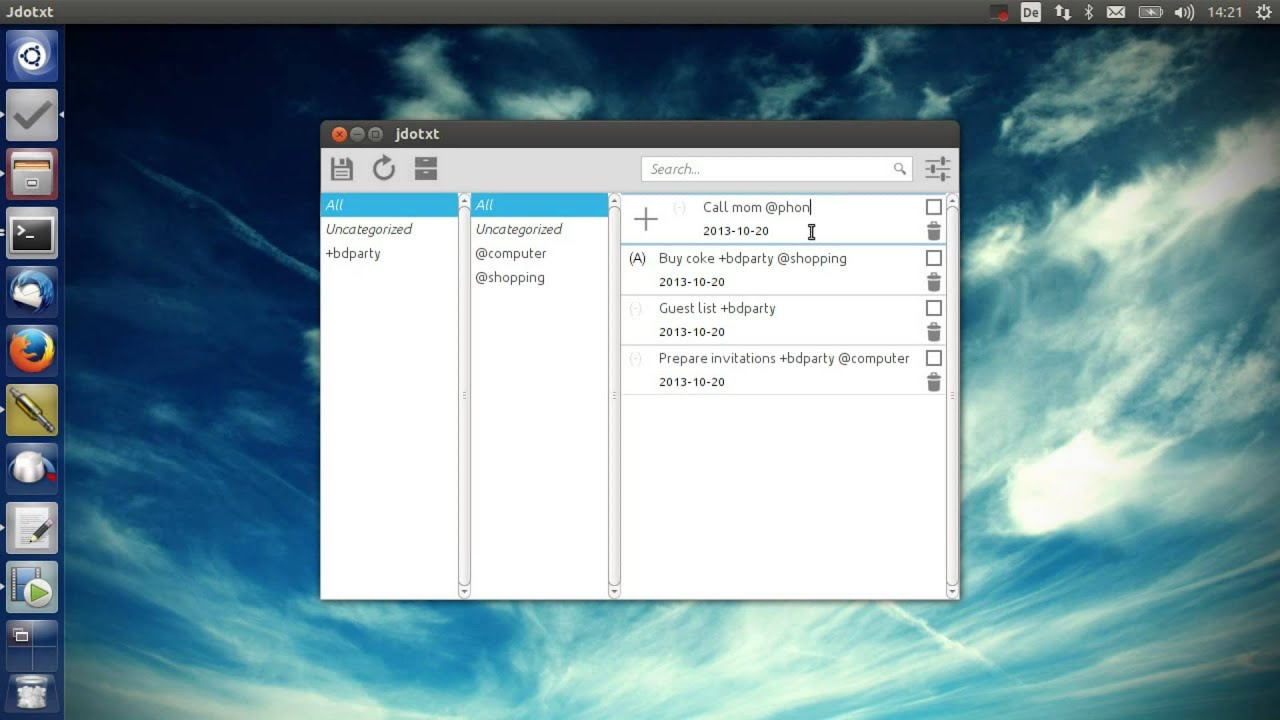Mark Buy coke task as completed

934,258
